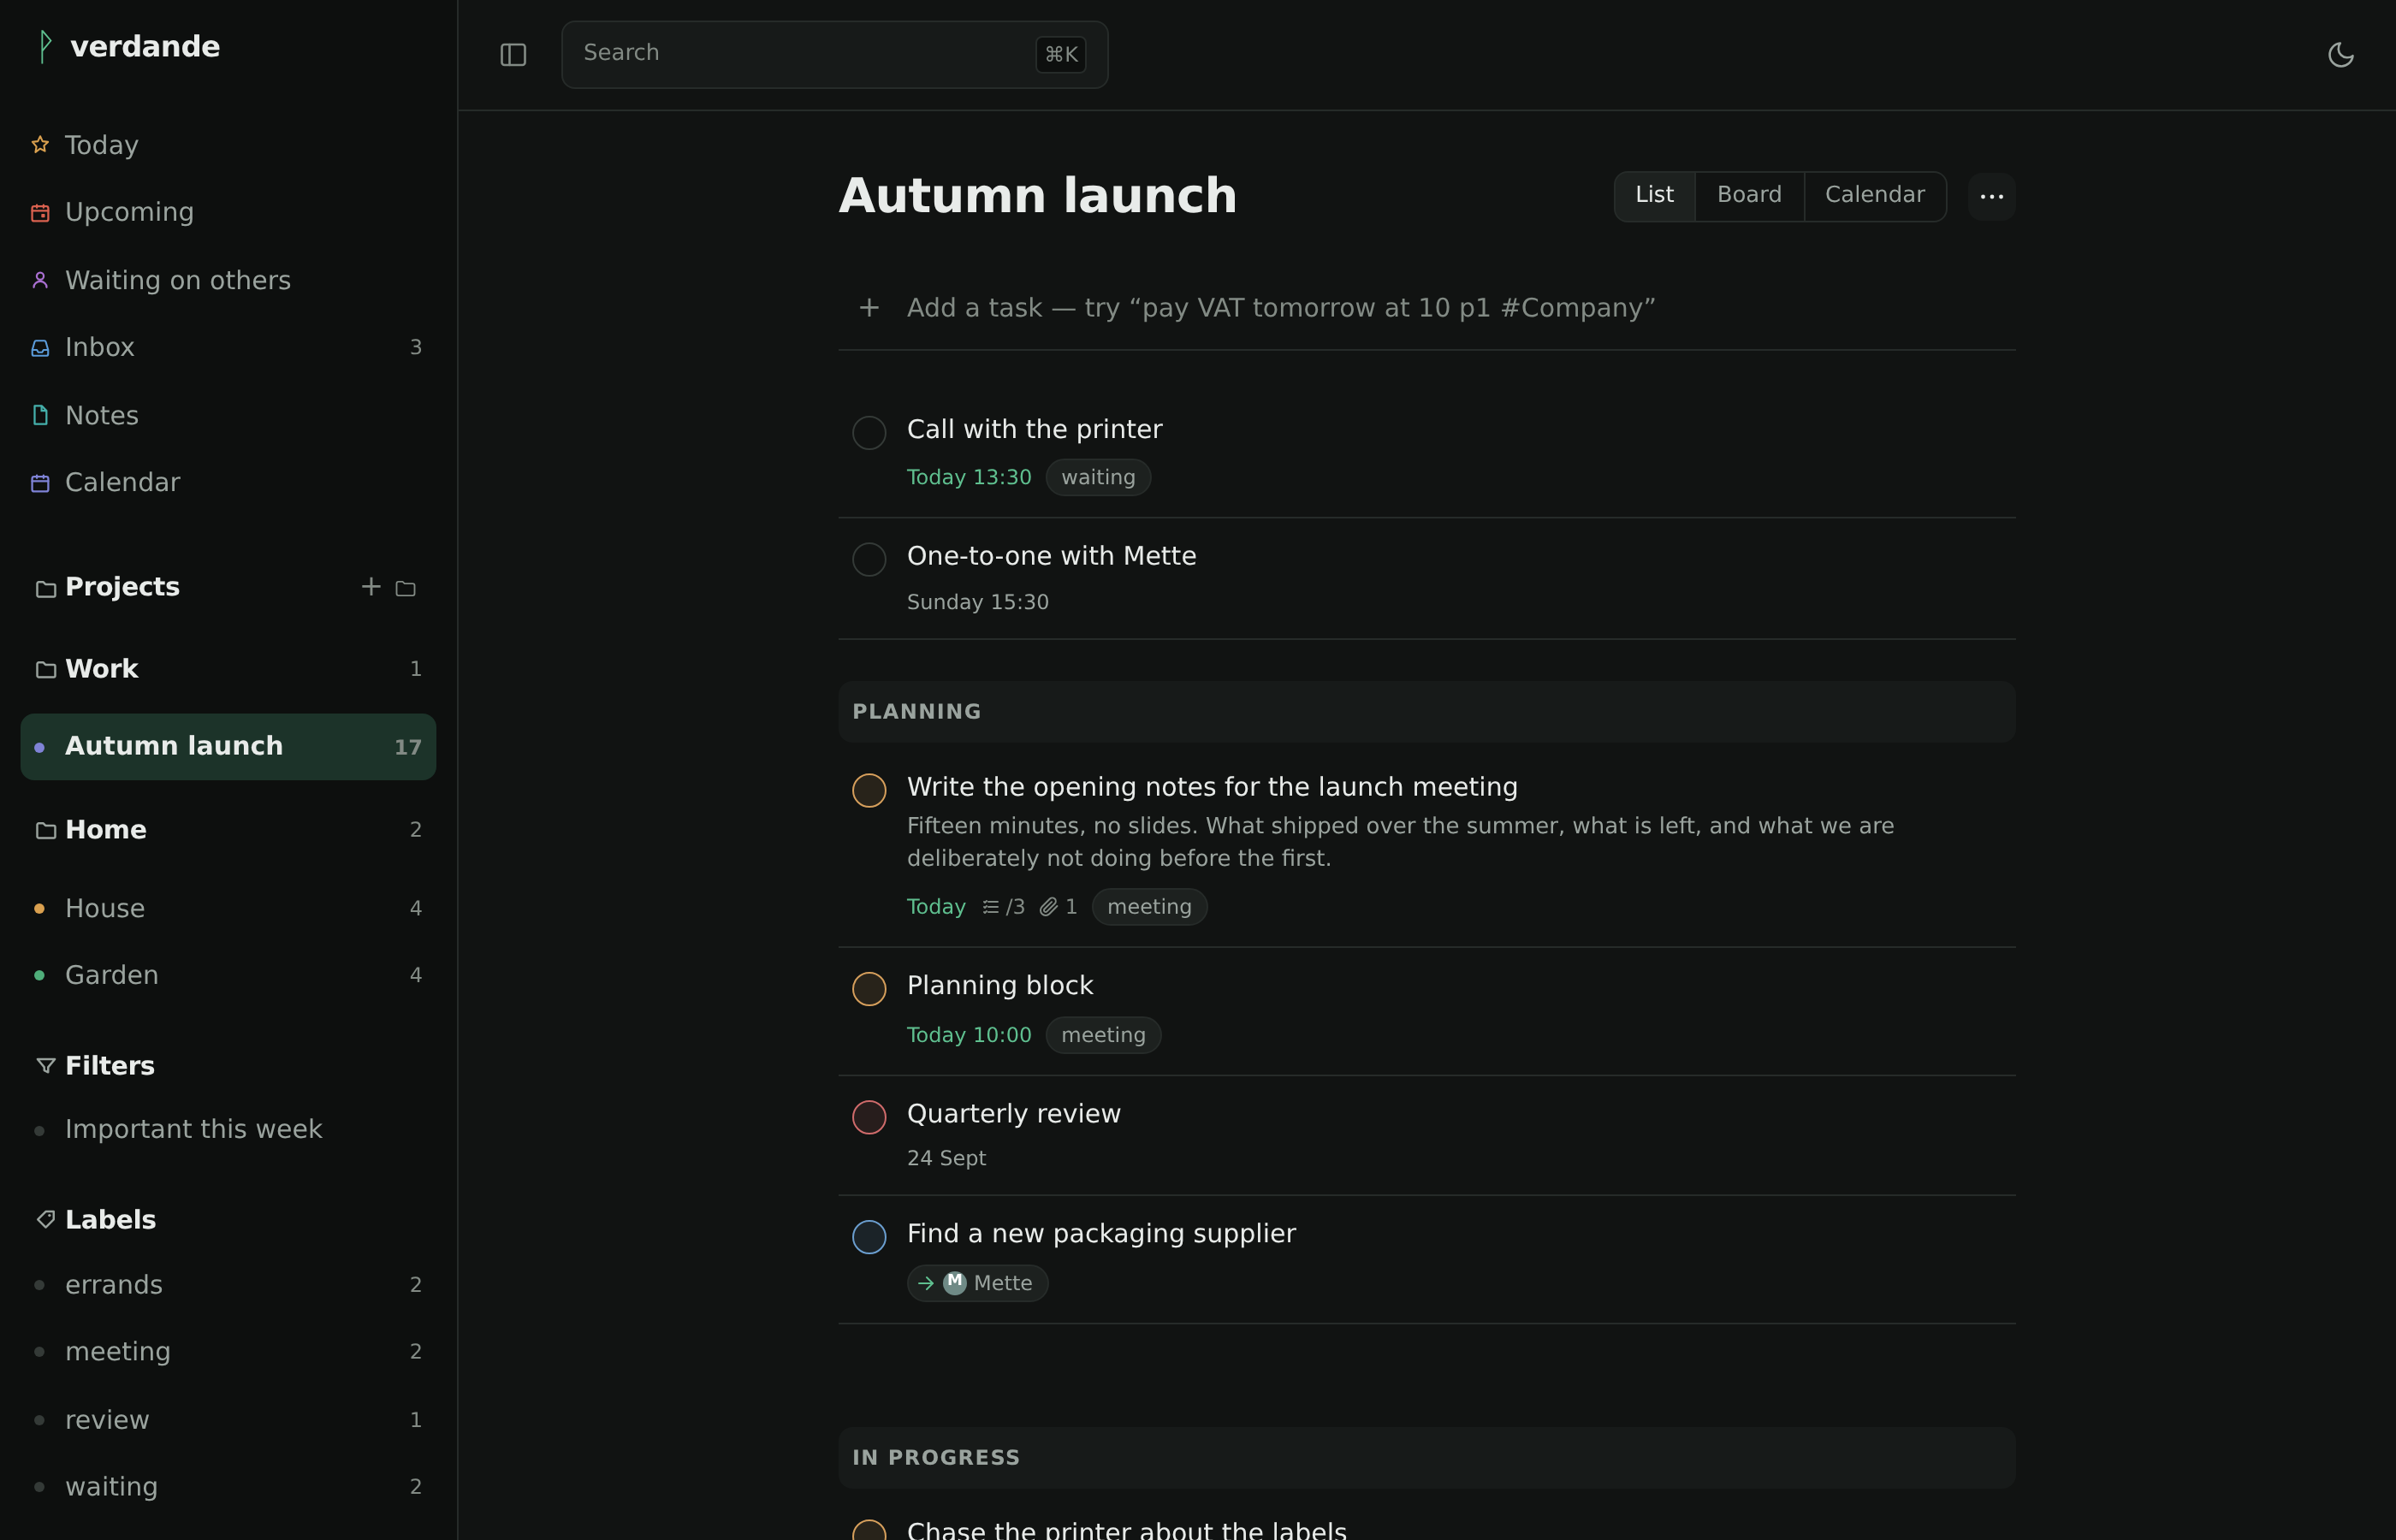The image size is (2396, 1540).
Task: Open Inbox from the sidebar
Action: tap(228, 347)
